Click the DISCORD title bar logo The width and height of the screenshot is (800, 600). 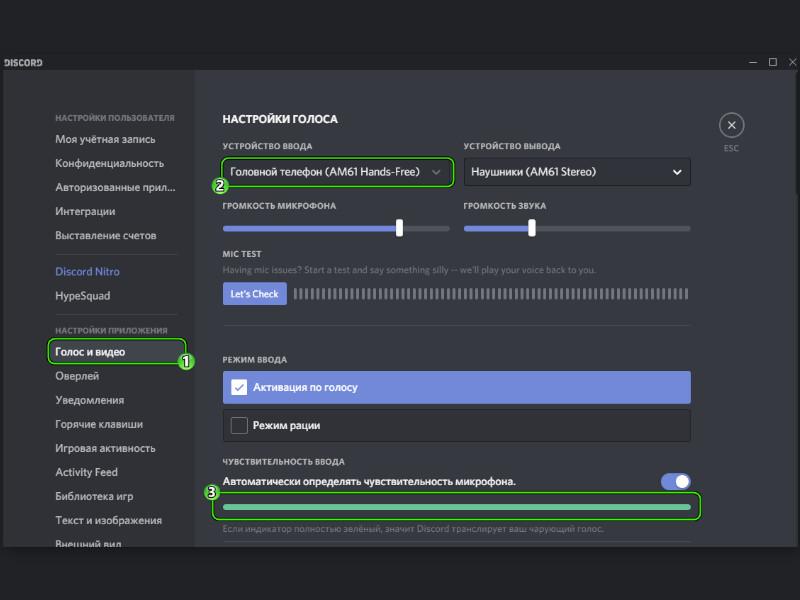coord(23,62)
